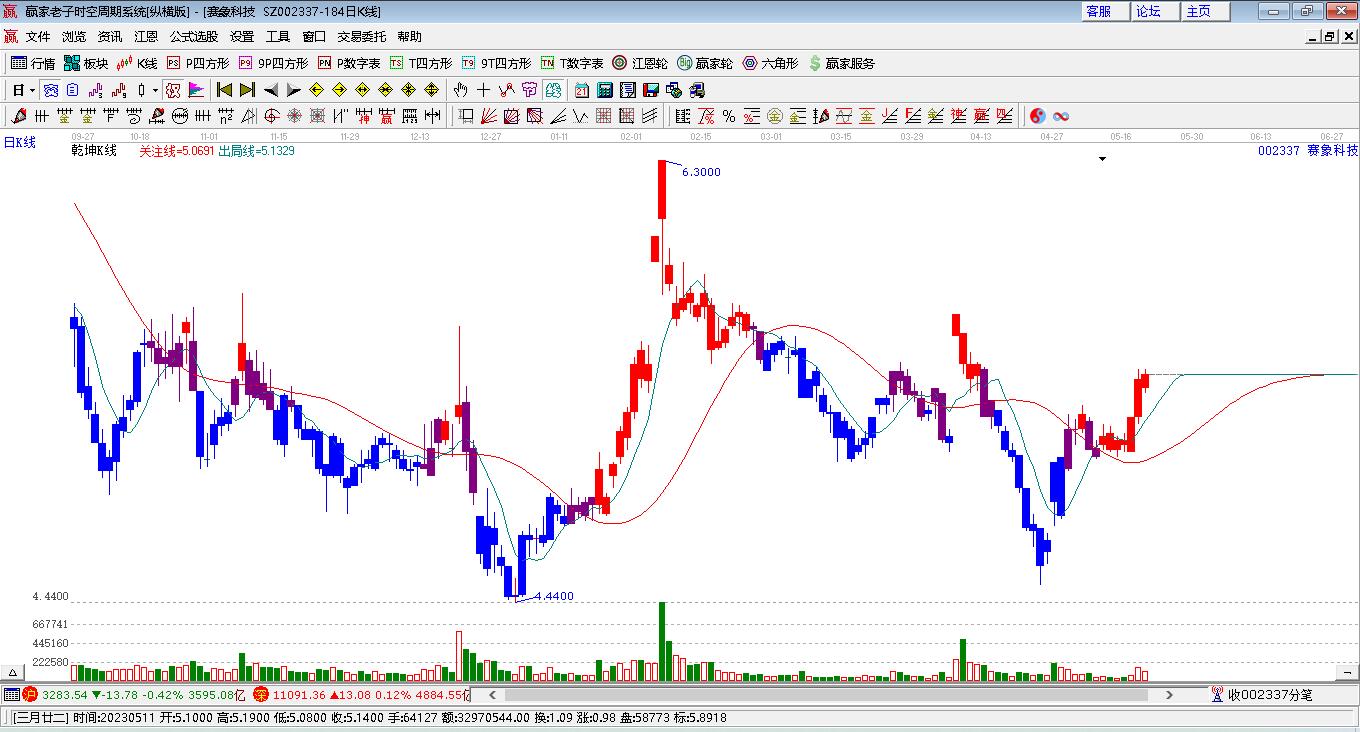This screenshot has width=1360, height=732.
Task: Jump to first bar with skip-to-start icon
Action: [x=224, y=90]
